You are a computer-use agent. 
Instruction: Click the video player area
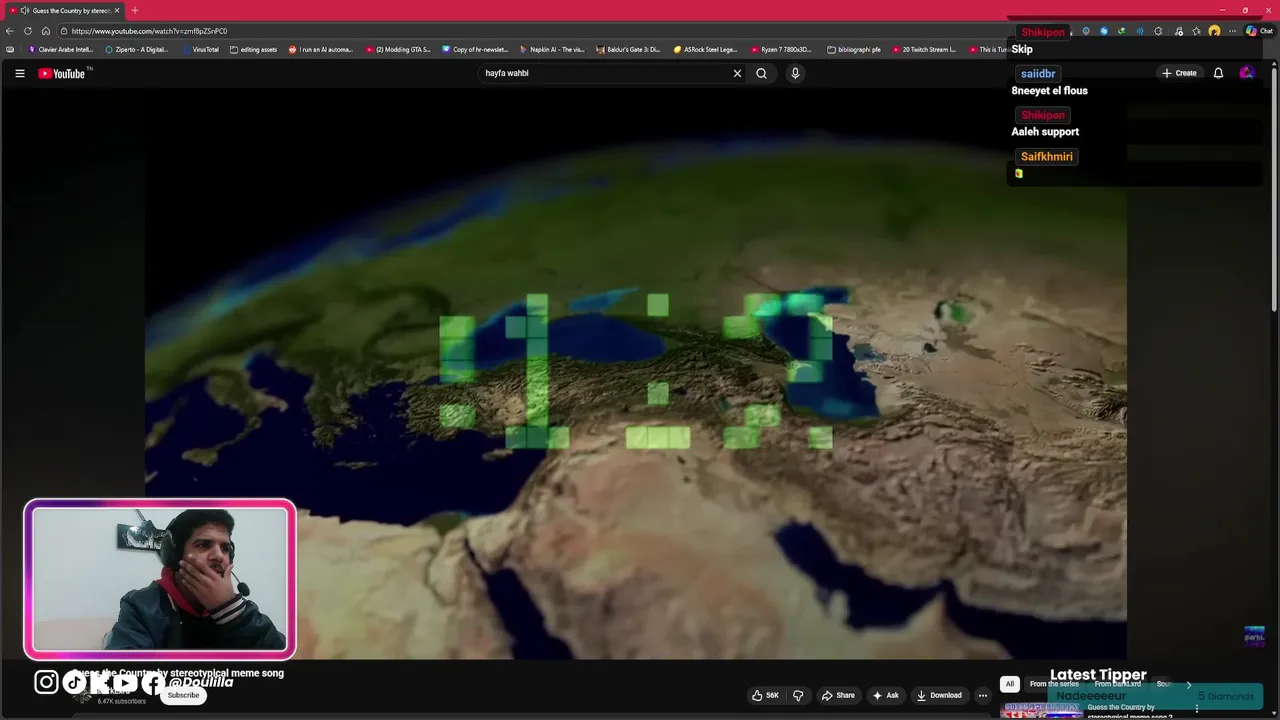[x=636, y=375]
